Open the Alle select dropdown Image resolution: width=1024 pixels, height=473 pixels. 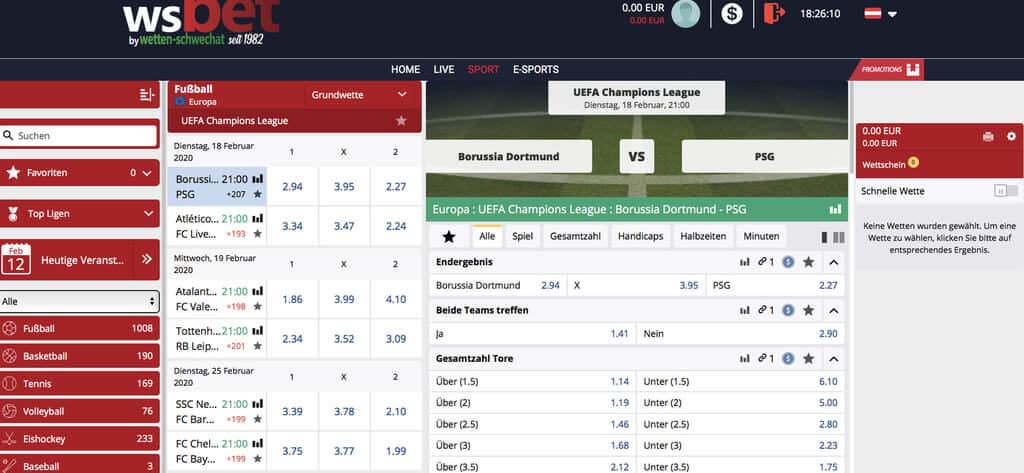(x=79, y=302)
